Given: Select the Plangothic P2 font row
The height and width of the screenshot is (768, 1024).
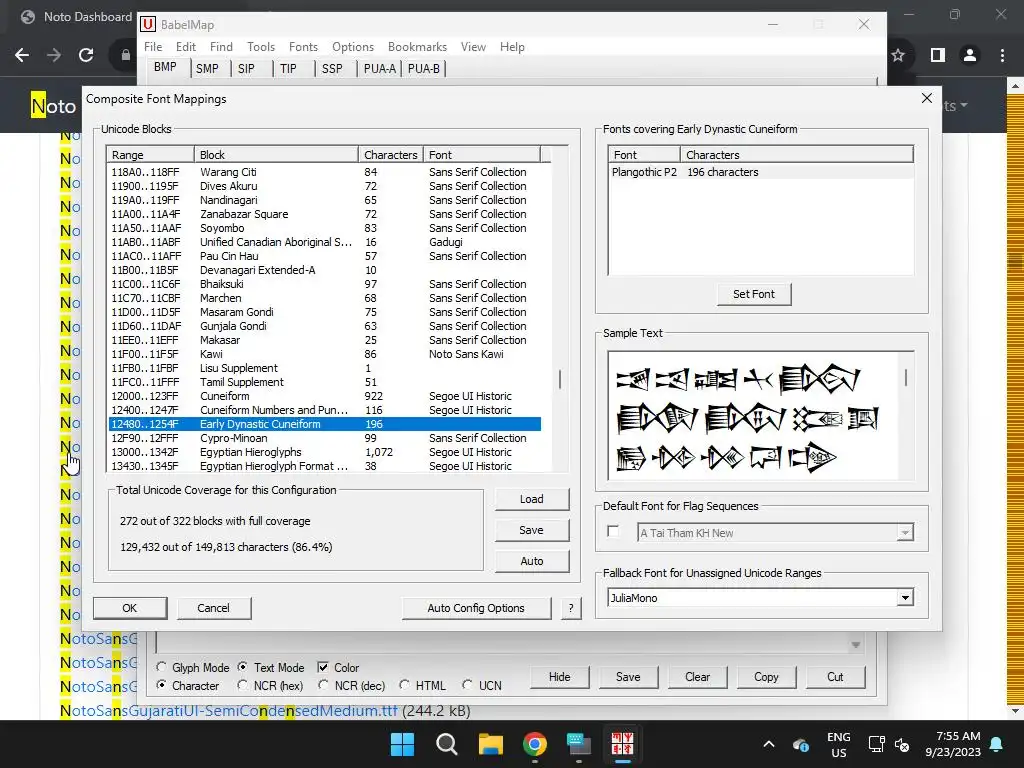Looking at the screenshot, I should pos(760,172).
